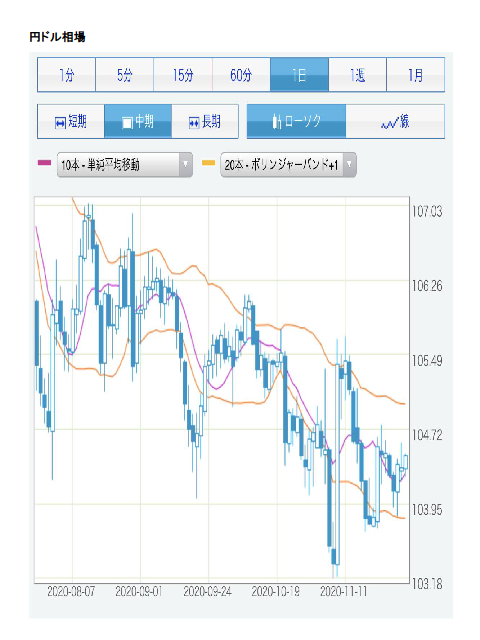The height and width of the screenshot is (640, 480).
Task: Click the 短期 short-term range icon
Action: (60, 122)
